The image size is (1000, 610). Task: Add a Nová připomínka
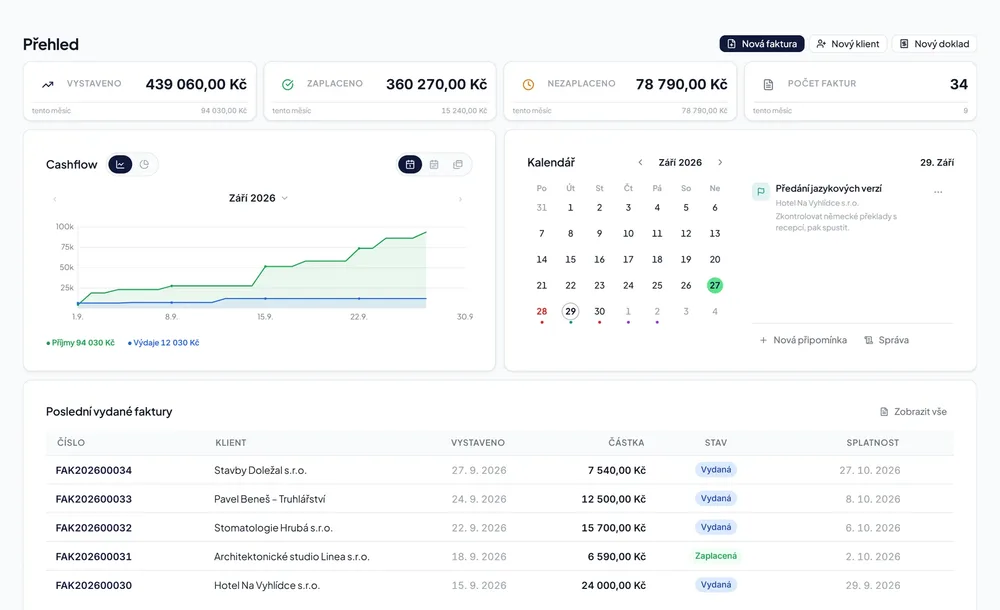pyautogui.click(x=803, y=340)
